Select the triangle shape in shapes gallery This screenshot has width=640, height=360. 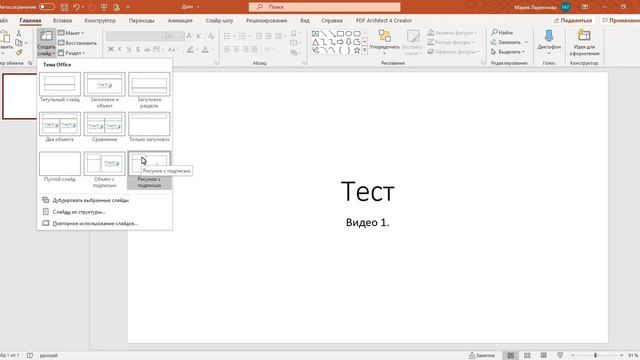pyautogui.click(x=316, y=42)
